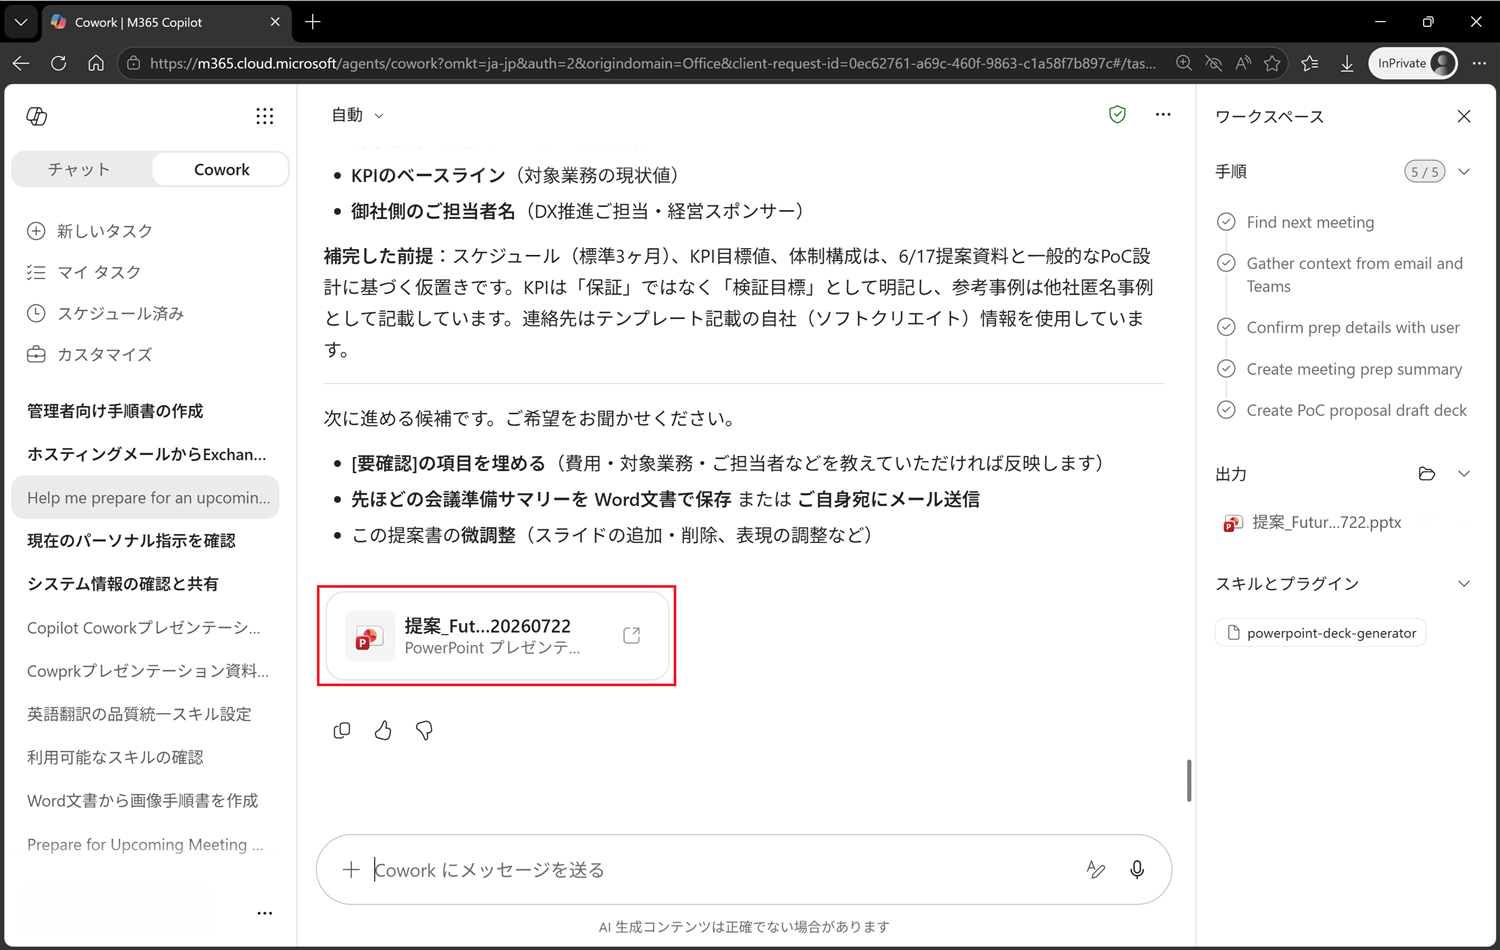1500x950 pixels.
Task: Select task Help me prepare for an upcomin...
Action: coord(145,497)
